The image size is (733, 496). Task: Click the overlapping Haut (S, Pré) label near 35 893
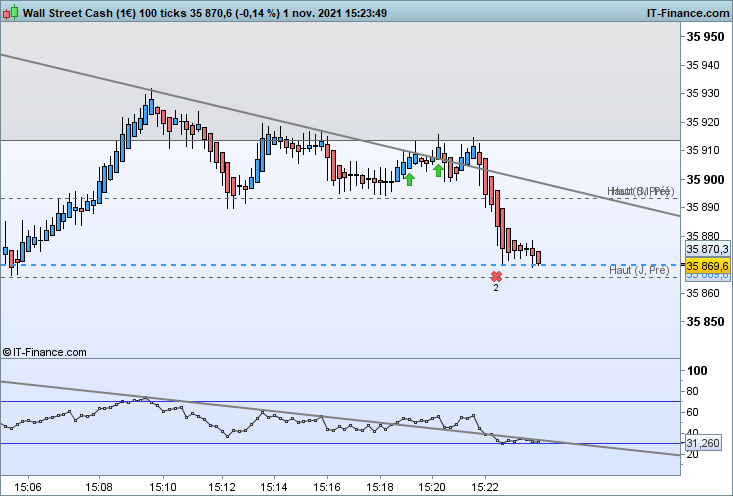pos(640,191)
